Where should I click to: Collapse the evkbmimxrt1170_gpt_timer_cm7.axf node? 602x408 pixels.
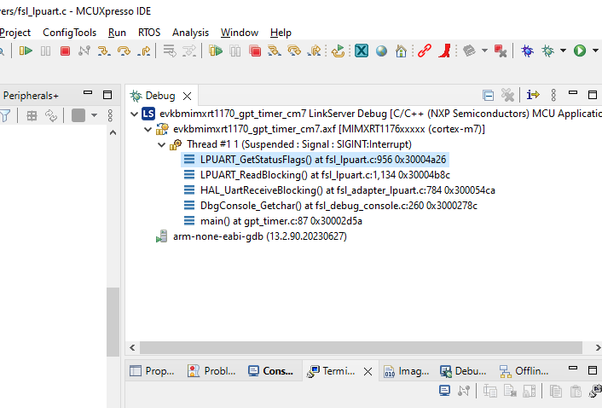click(148, 129)
